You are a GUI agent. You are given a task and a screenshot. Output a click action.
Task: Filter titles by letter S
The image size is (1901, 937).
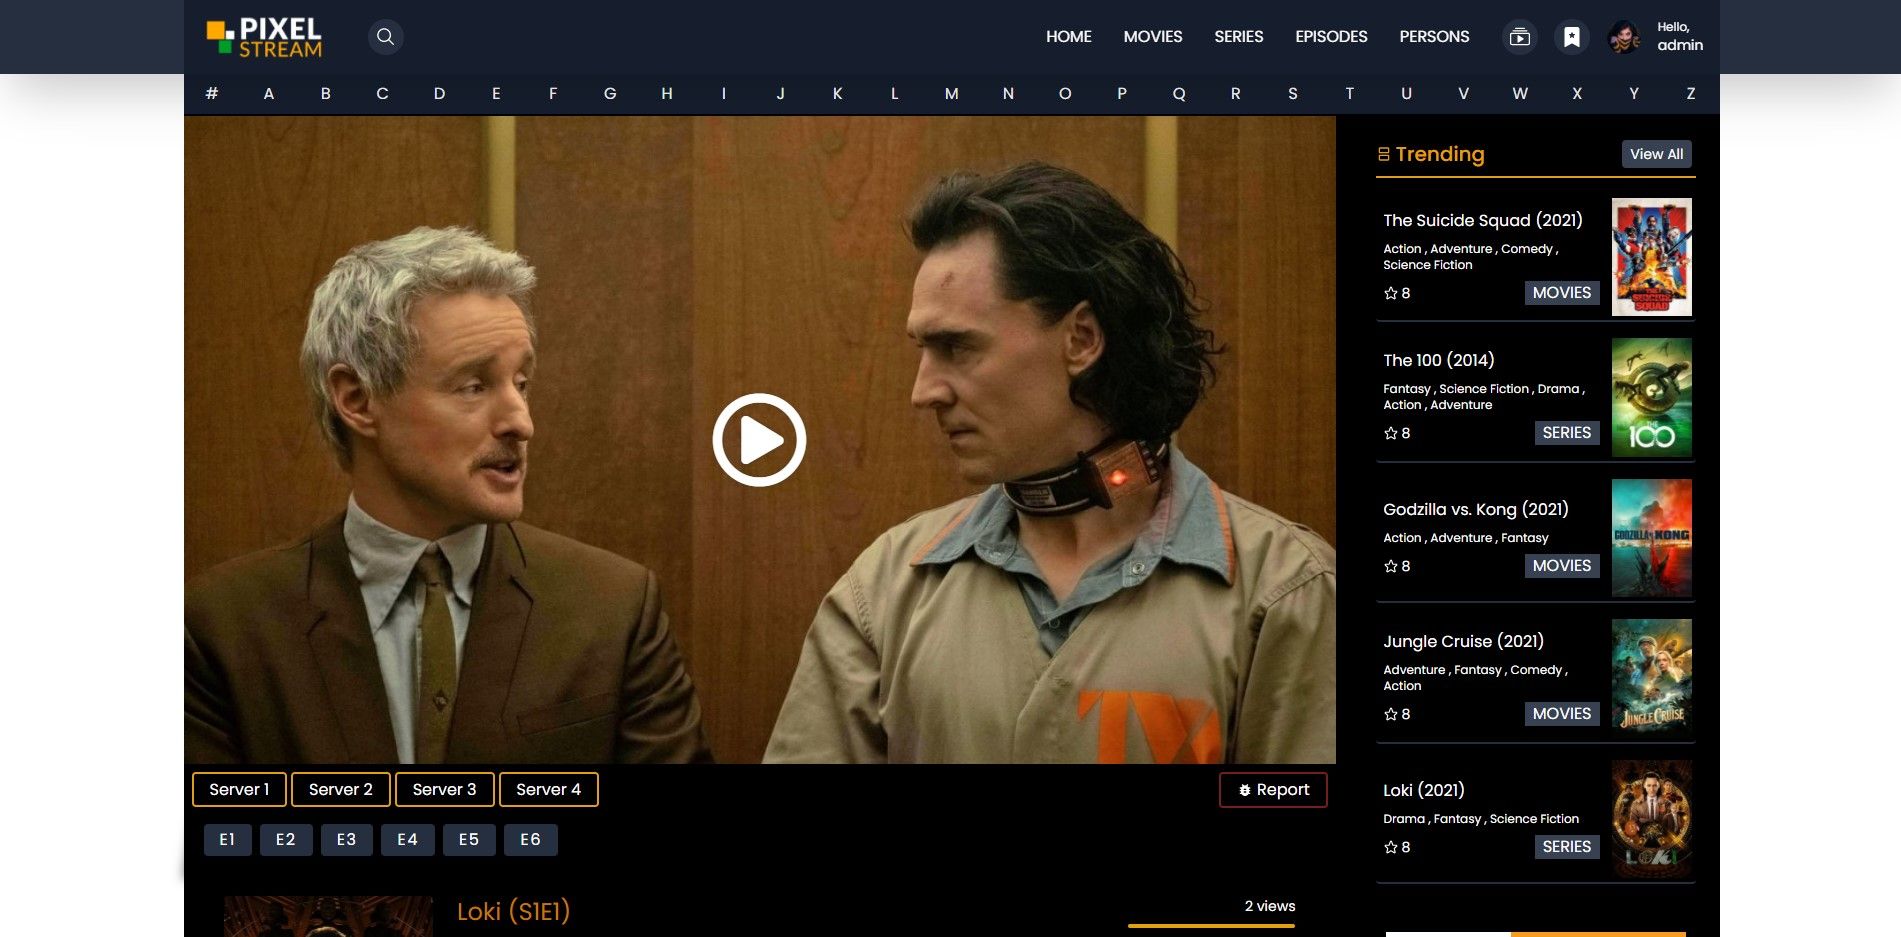(x=1293, y=93)
